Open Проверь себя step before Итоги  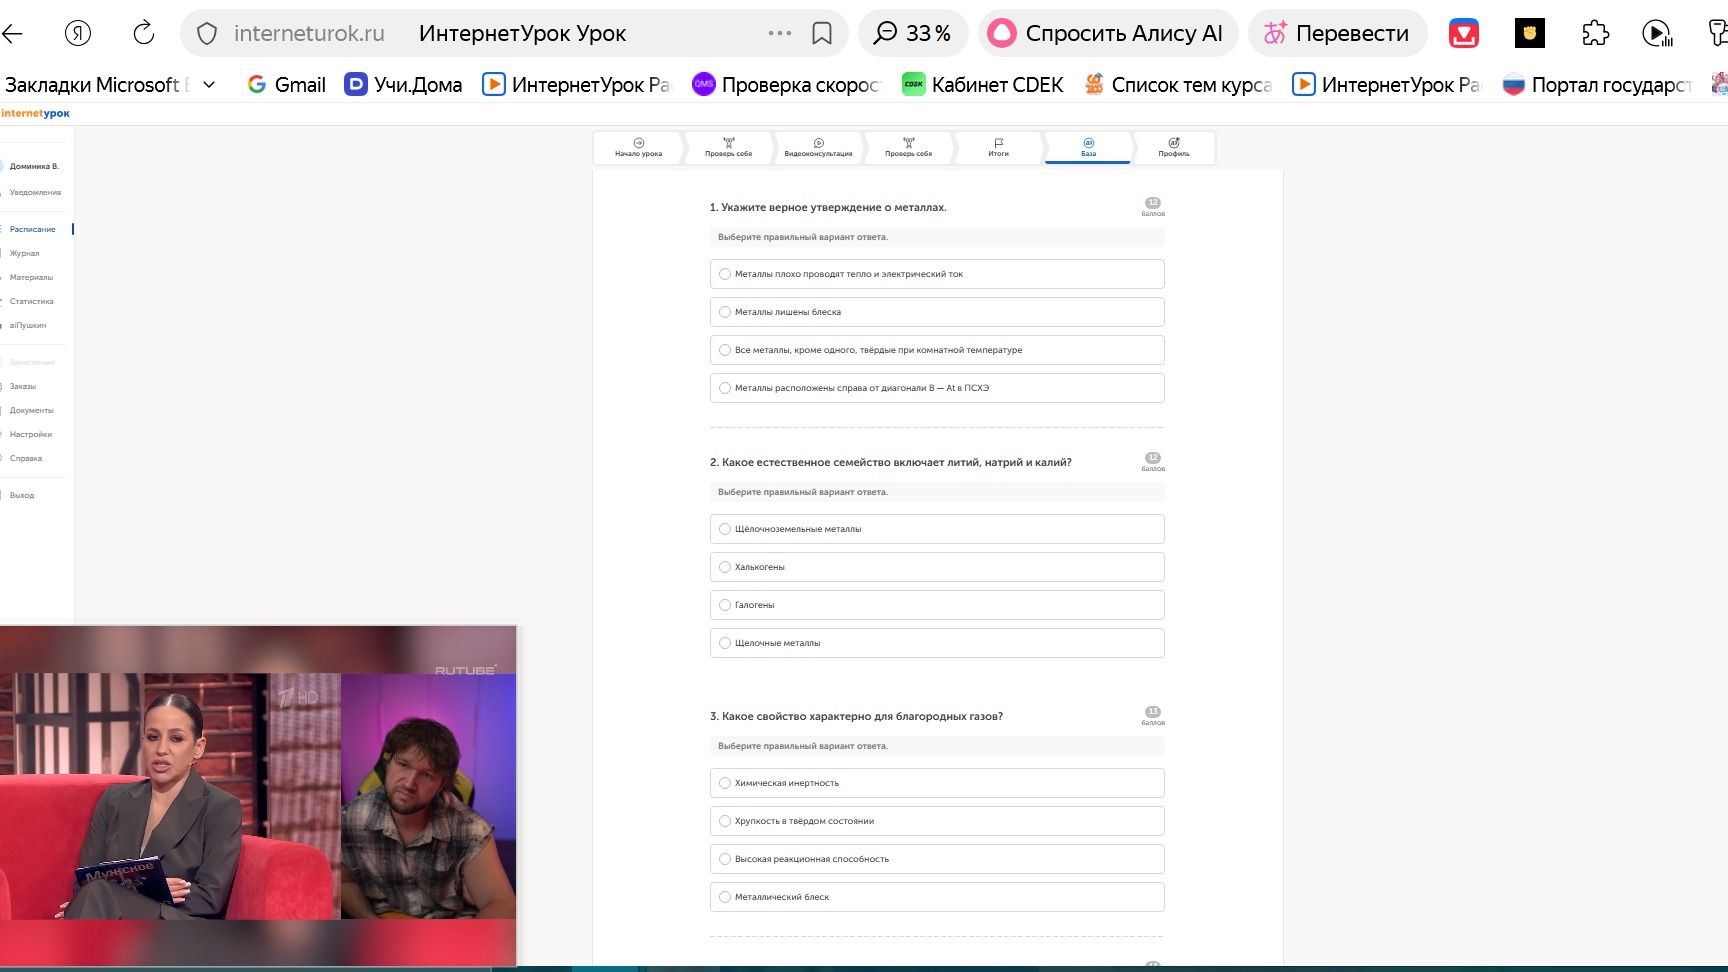[908, 148]
